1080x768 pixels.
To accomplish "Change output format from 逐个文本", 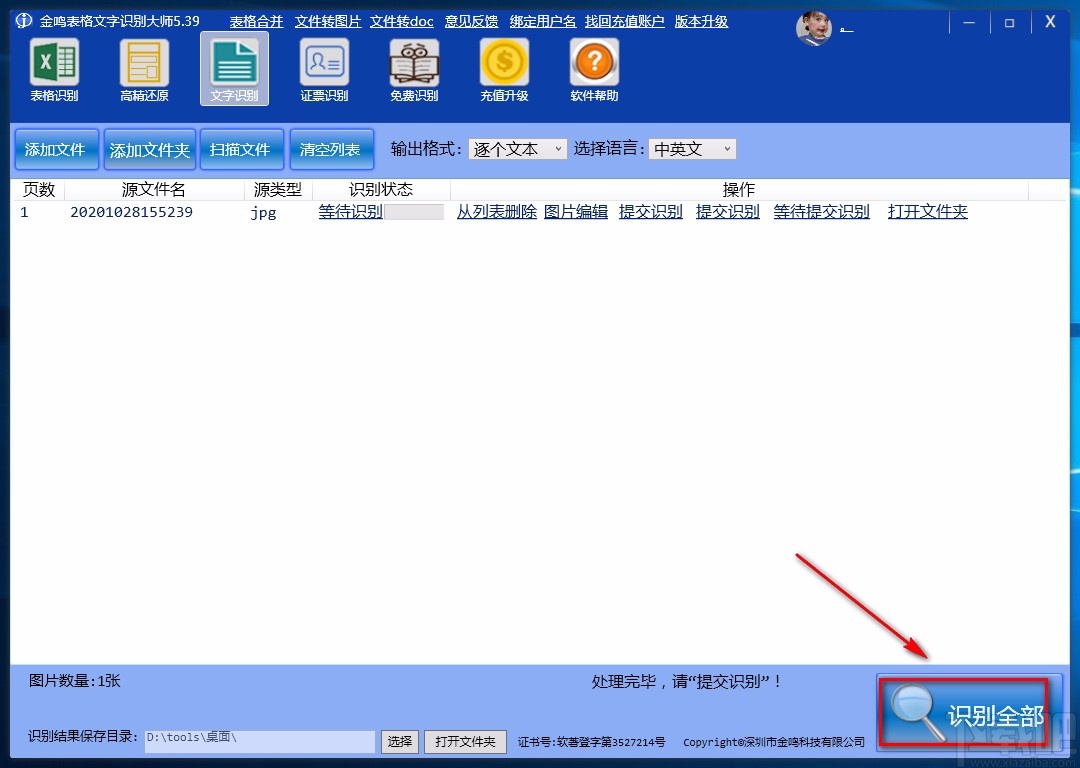I will [x=557, y=148].
